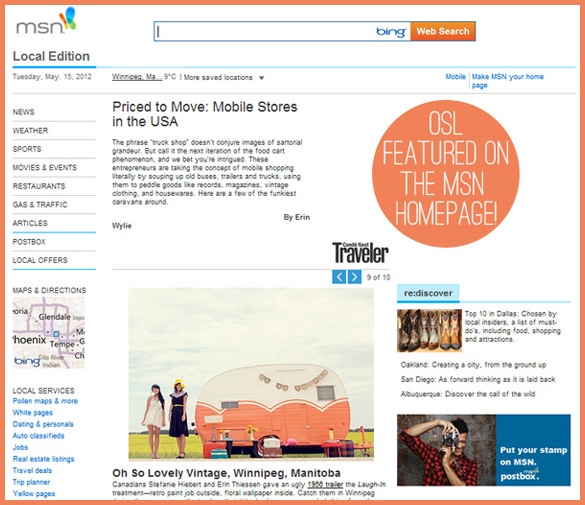Open the LOCAL OFFERS section
585x505 pixels.
click(40, 260)
